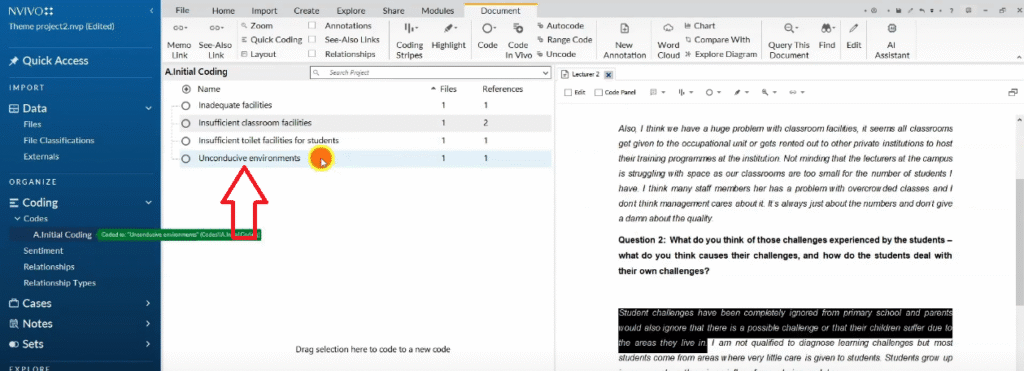Close the Lecturer 2 document tab
This screenshot has width=1024, height=371.
point(608,75)
